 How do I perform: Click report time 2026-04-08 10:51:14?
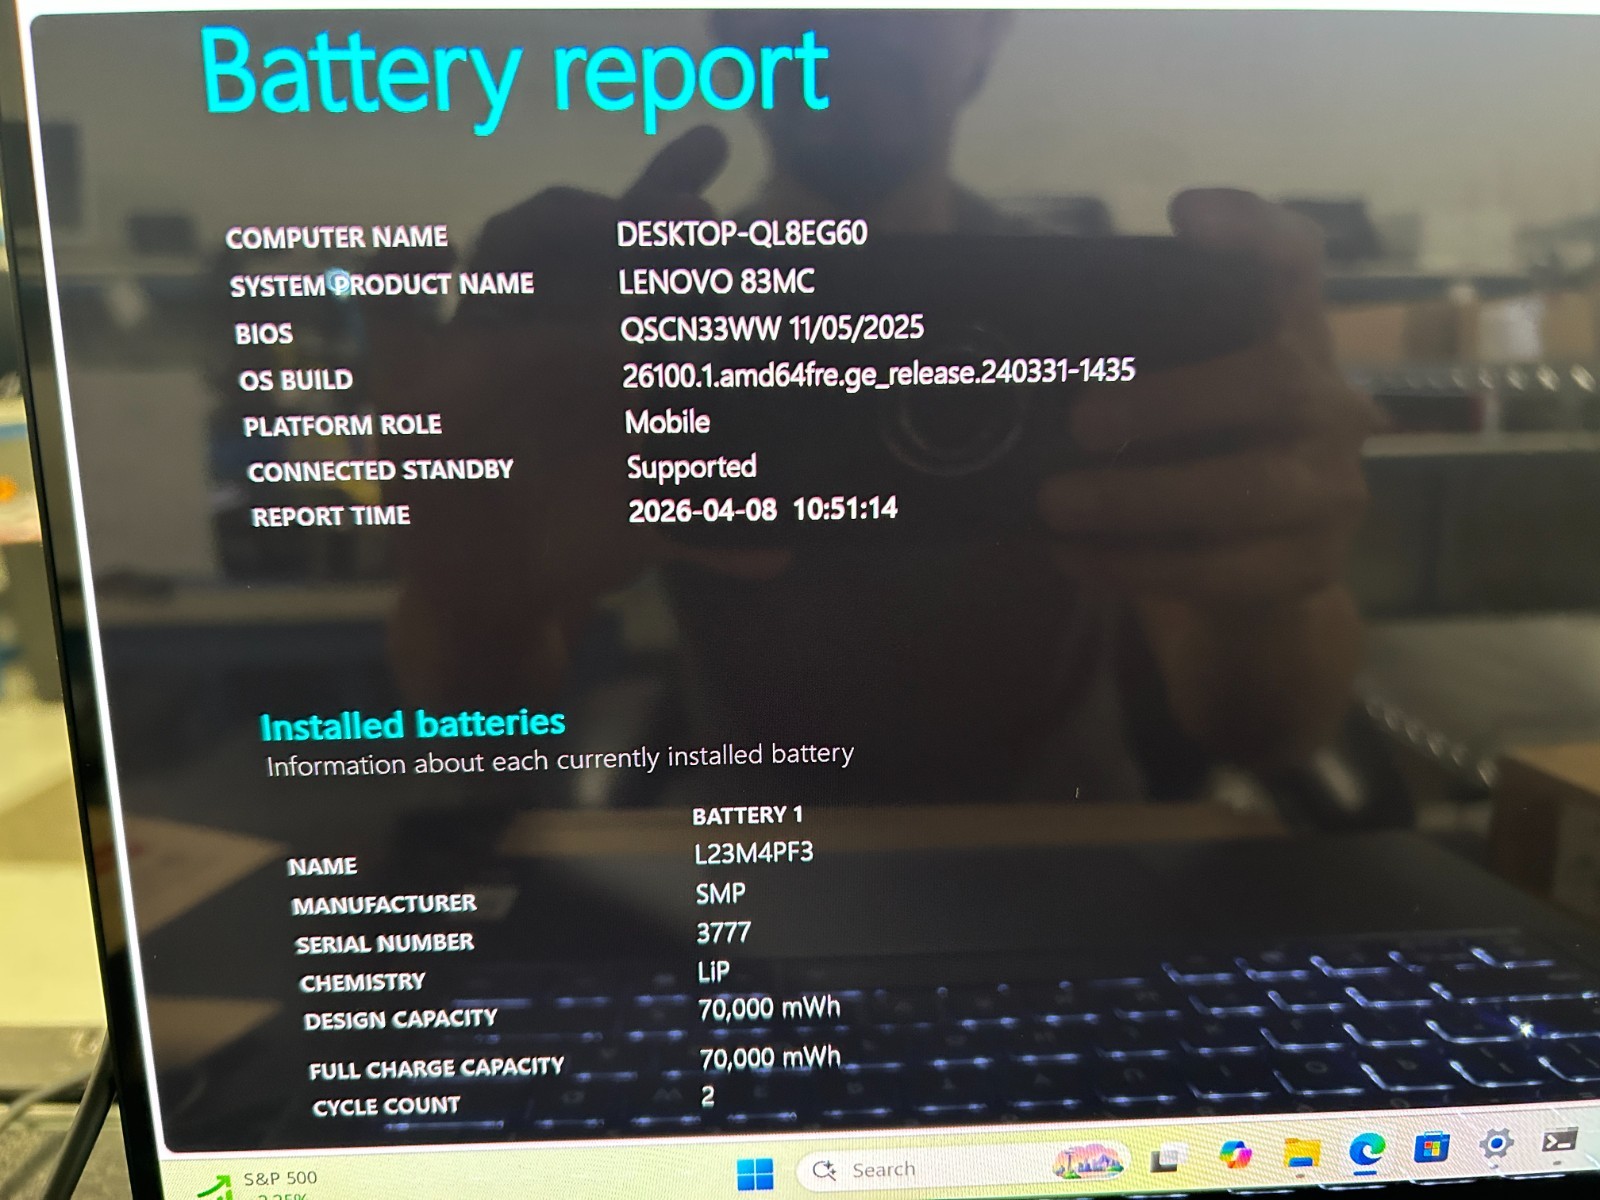(762, 510)
